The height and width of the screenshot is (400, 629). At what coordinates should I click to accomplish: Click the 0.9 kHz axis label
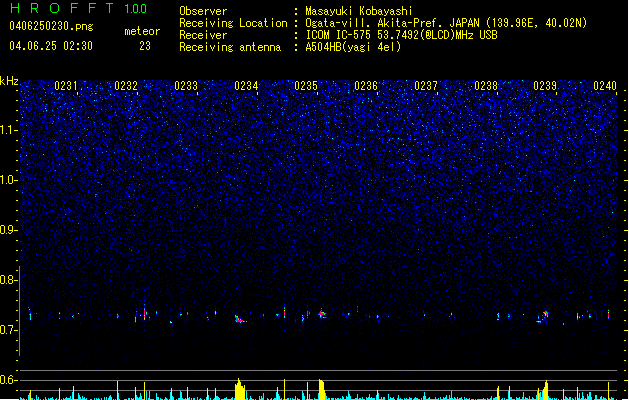pos(9,230)
